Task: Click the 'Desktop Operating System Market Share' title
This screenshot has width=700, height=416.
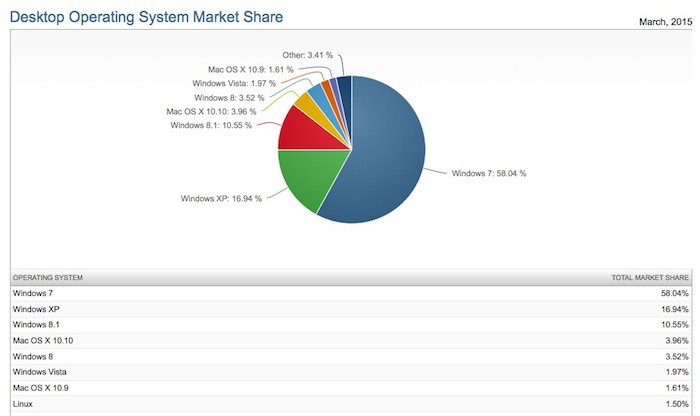Action: click(x=146, y=16)
